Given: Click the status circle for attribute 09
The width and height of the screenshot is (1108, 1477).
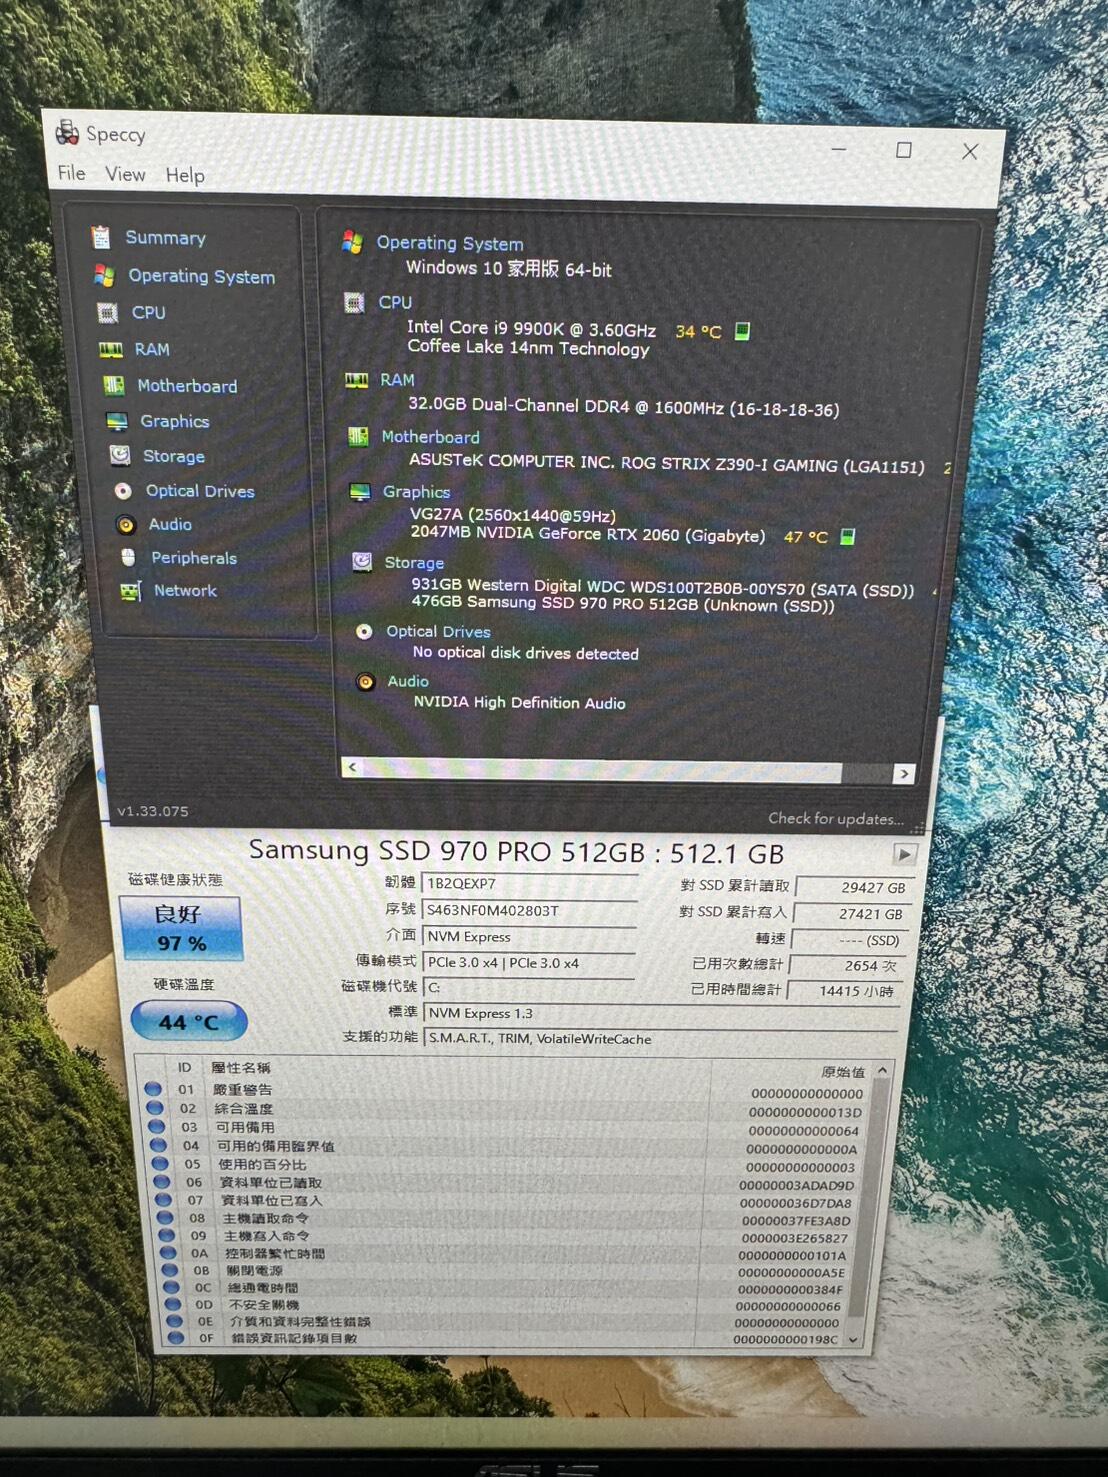Looking at the screenshot, I should pyautogui.click(x=167, y=1235).
